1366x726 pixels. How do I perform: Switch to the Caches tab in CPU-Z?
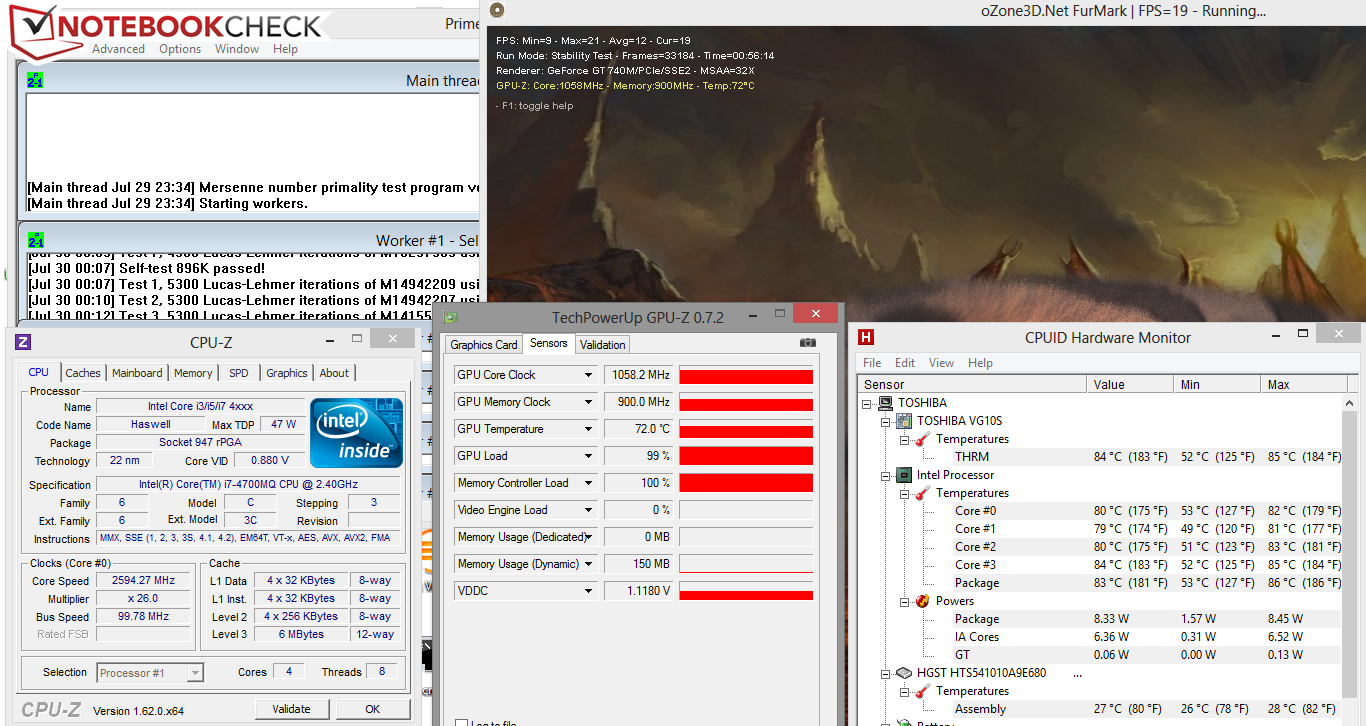click(x=83, y=373)
